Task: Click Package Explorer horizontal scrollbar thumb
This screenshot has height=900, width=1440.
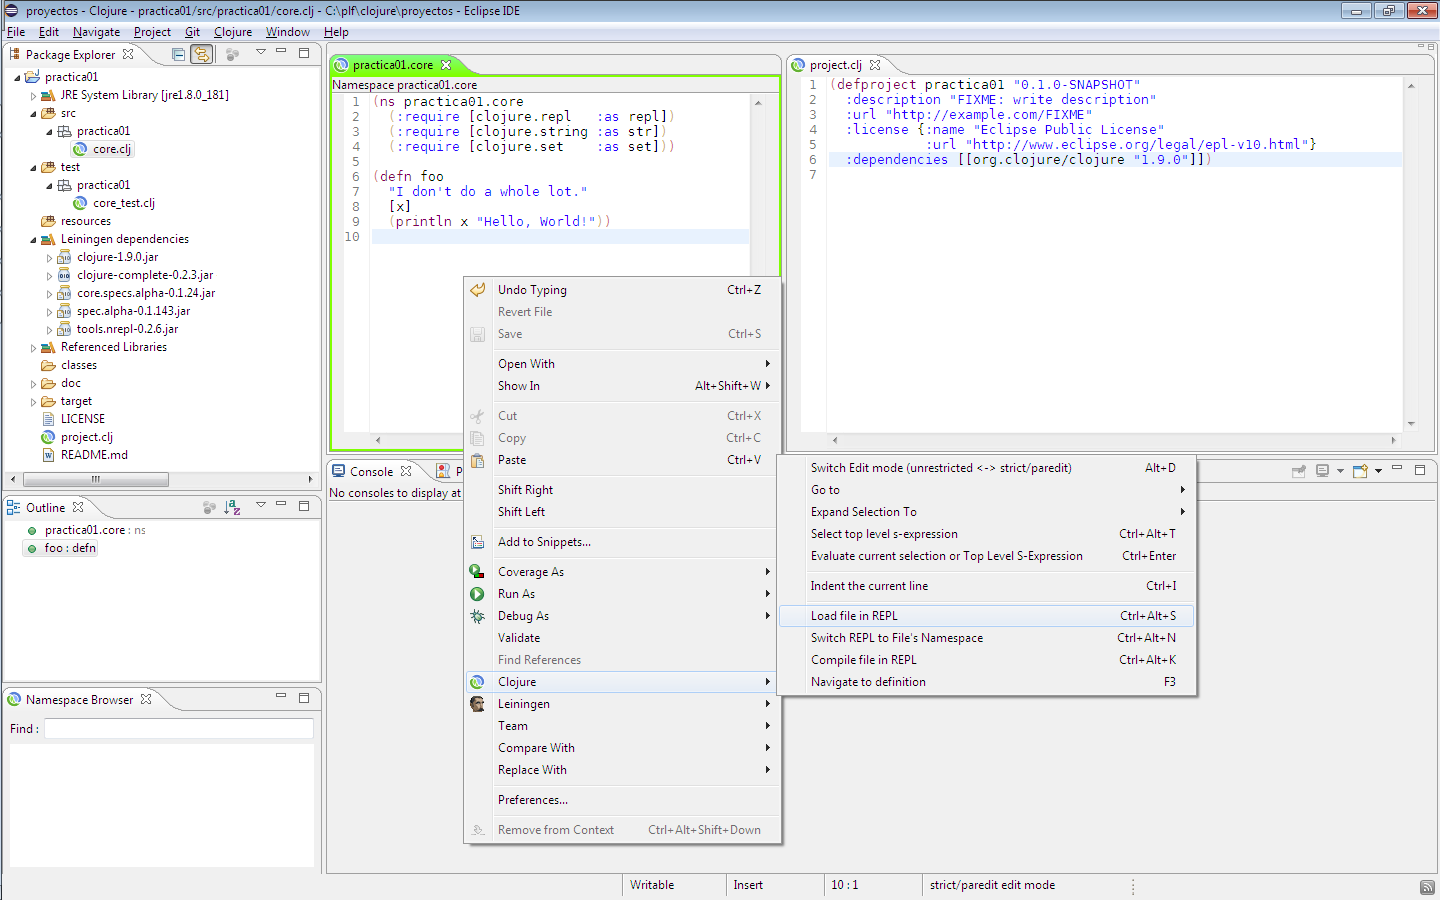Action: [x=96, y=479]
